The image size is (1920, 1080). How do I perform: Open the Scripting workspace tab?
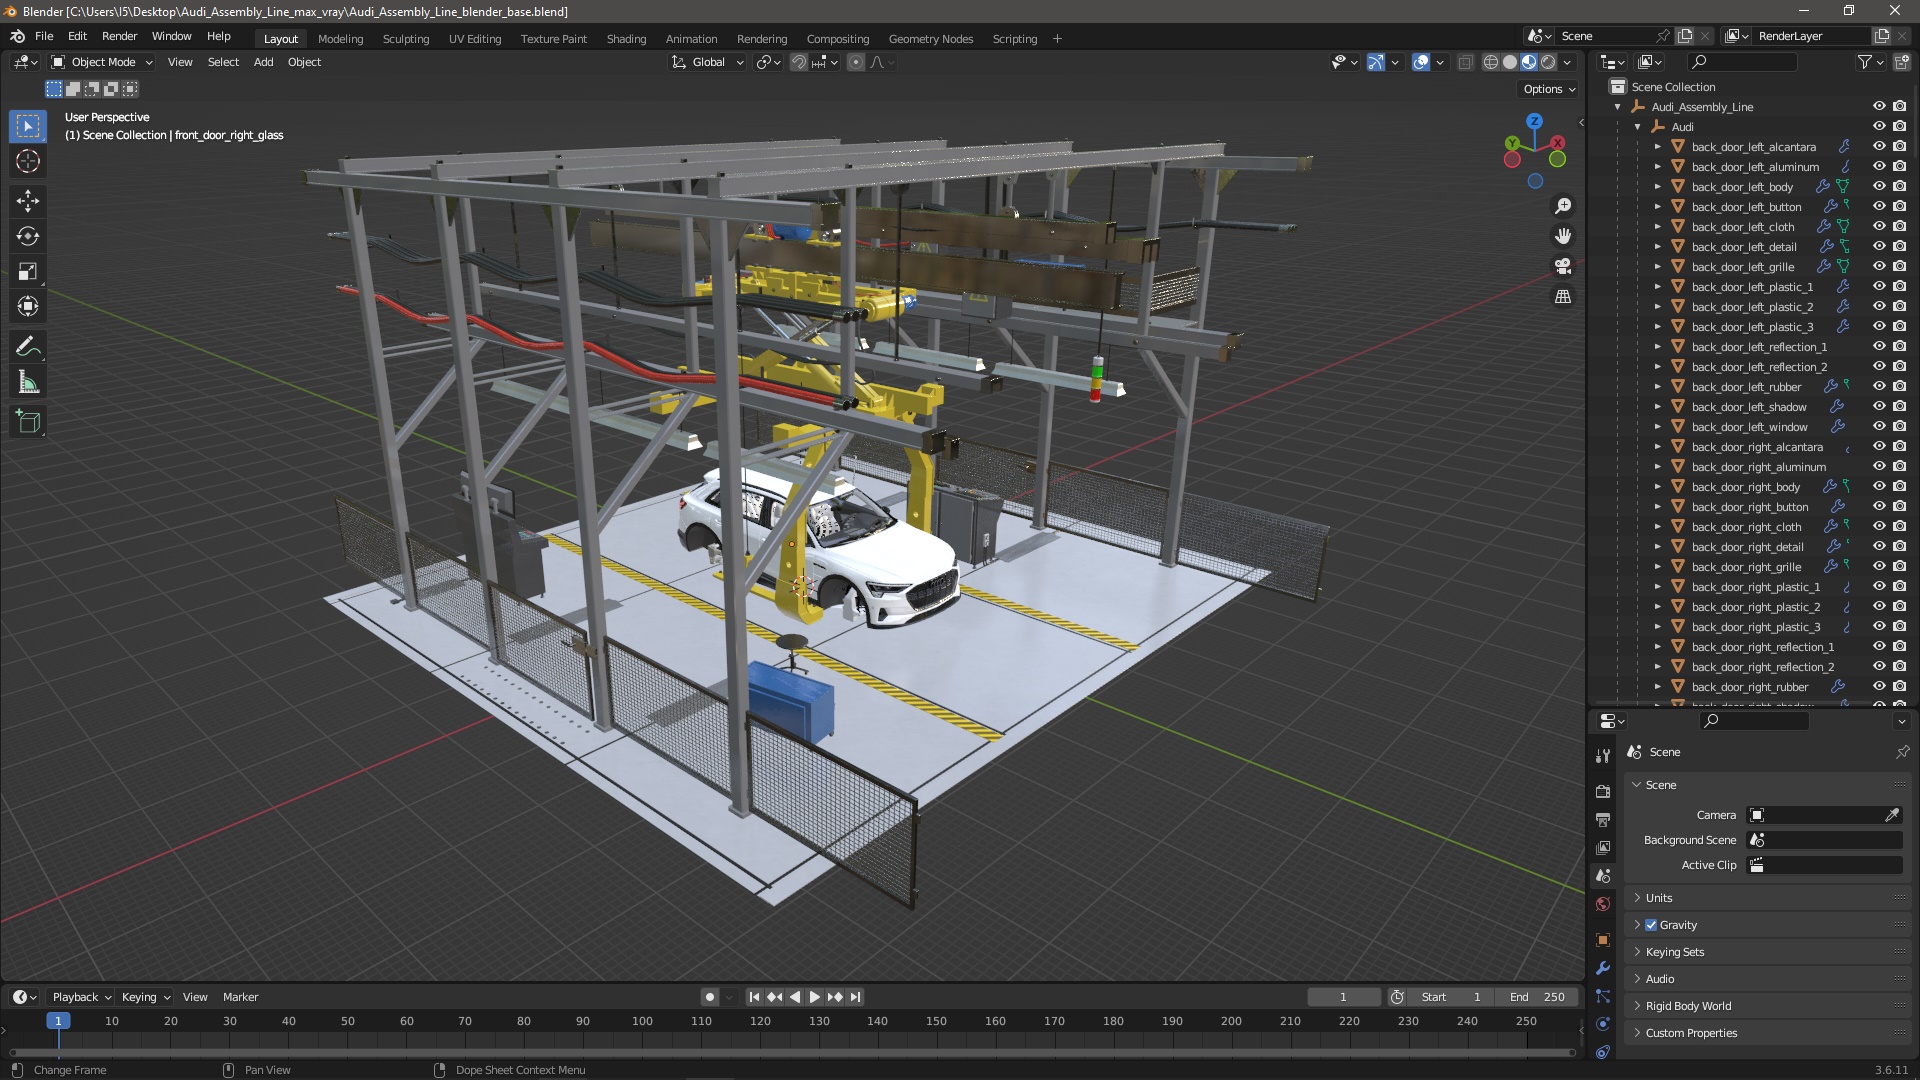(1015, 37)
